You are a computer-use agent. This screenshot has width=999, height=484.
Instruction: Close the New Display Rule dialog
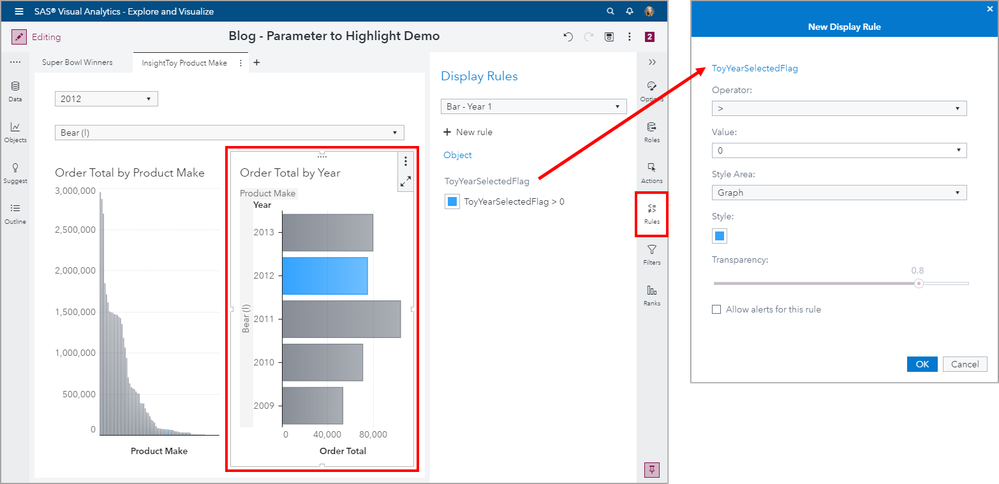point(990,8)
